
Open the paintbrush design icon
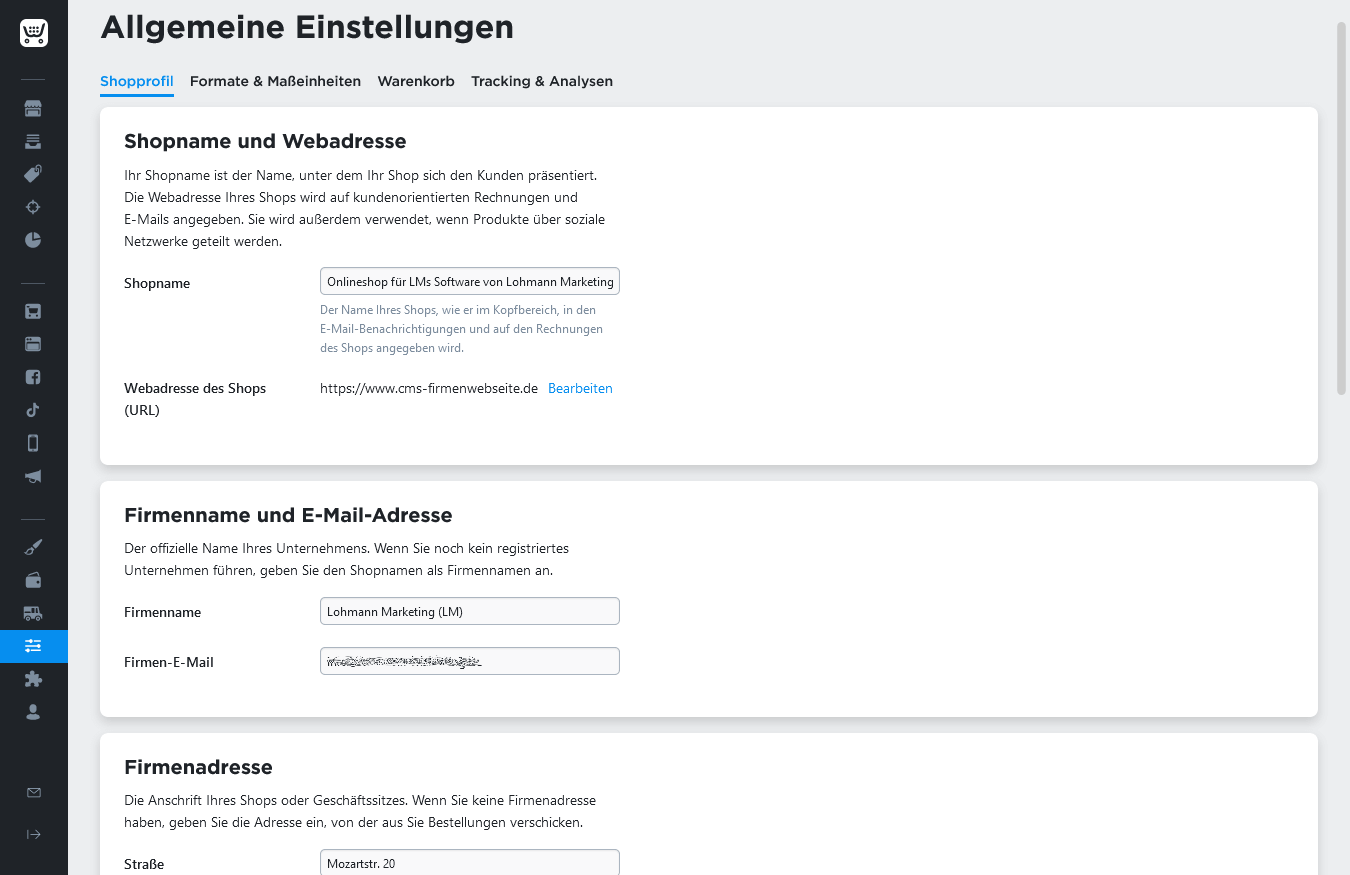click(x=33, y=547)
